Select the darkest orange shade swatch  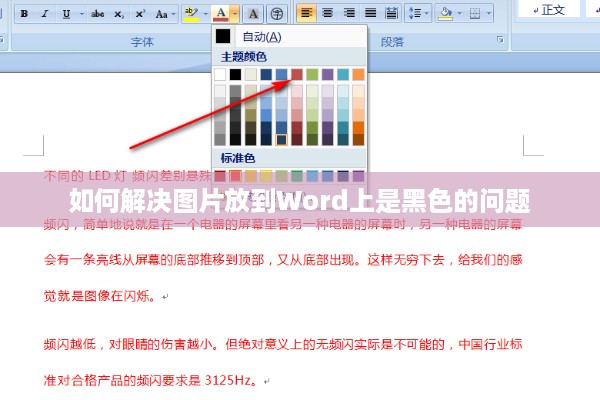pyautogui.click(x=358, y=139)
